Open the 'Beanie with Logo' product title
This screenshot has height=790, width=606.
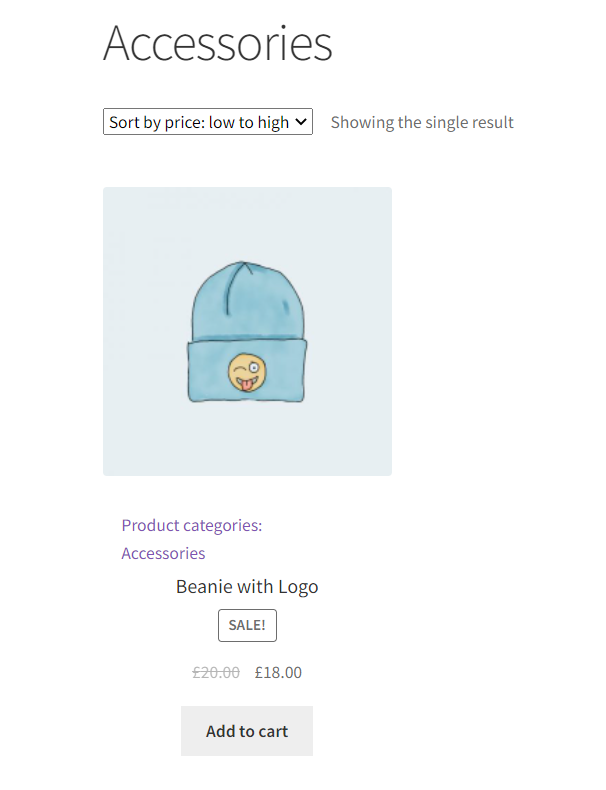(247, 586)
